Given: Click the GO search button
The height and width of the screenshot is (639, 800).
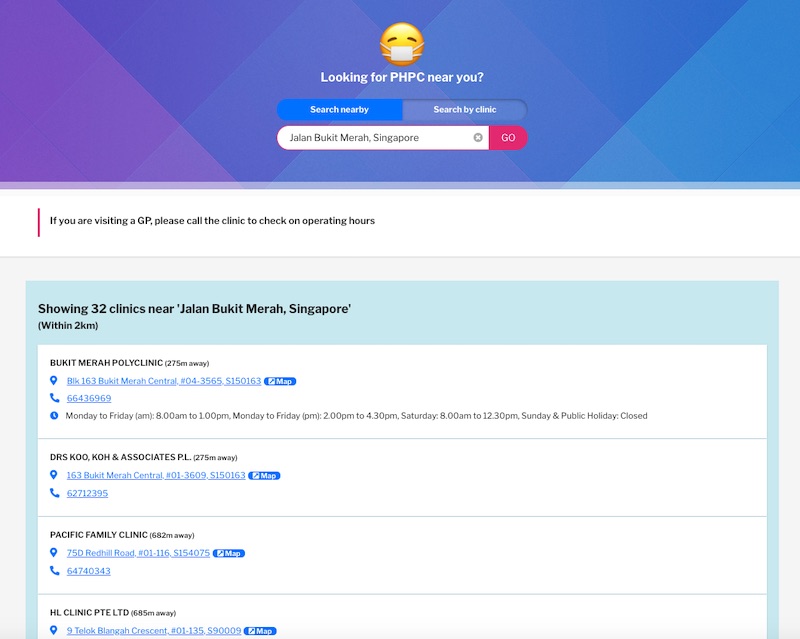Looking at the screenshot, I should pyautogui.click(x=508, y=138).
